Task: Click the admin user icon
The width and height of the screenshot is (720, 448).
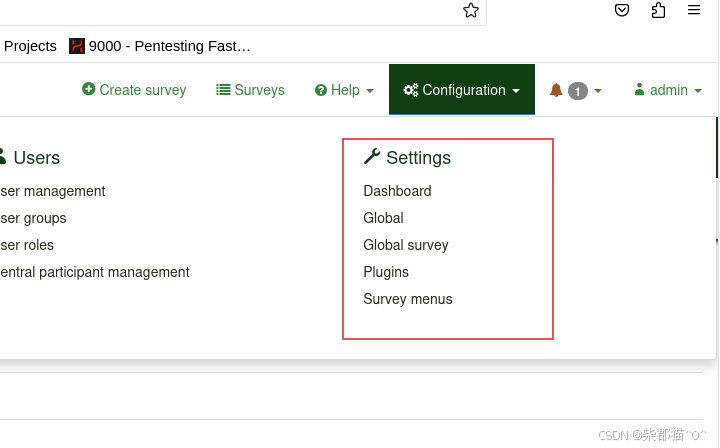Action: [x=639, y=89]
